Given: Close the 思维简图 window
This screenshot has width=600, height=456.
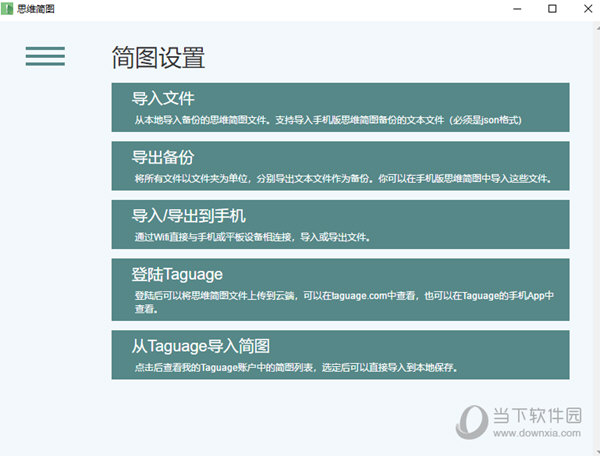Looking at the screenshot, I should [x=588, y=9].
